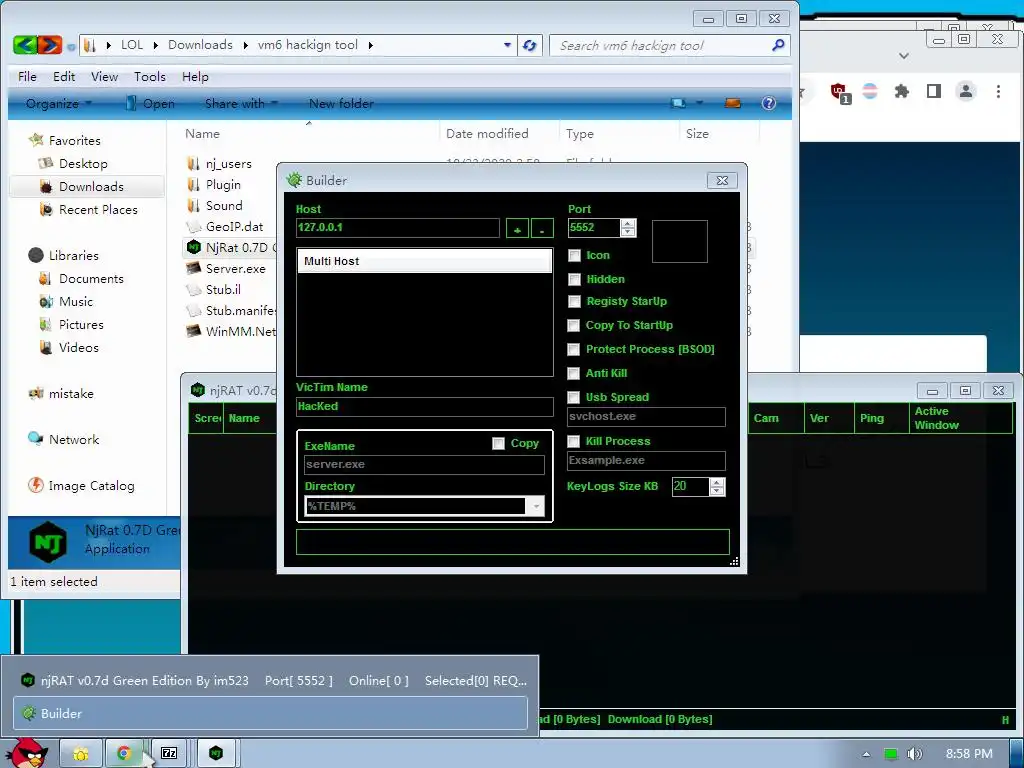Click the Open button in Explorer toolbar
The image size is (1024, 768).
pyautogui.click(x=150, y=103)
